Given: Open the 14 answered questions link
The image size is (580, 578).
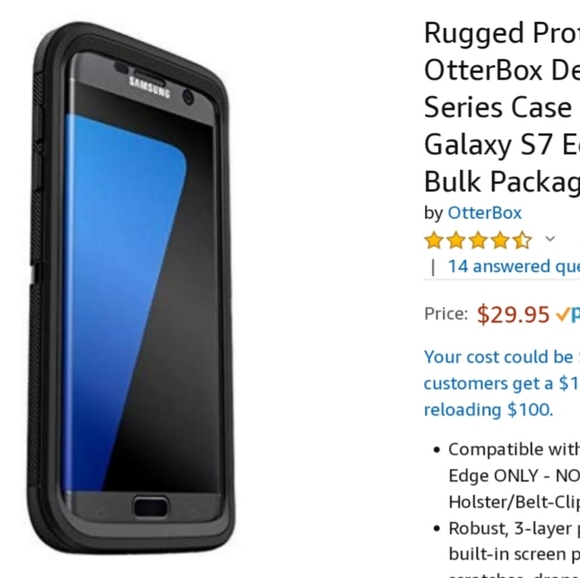Looking at the screenshot, I should [x=514, y=267].
